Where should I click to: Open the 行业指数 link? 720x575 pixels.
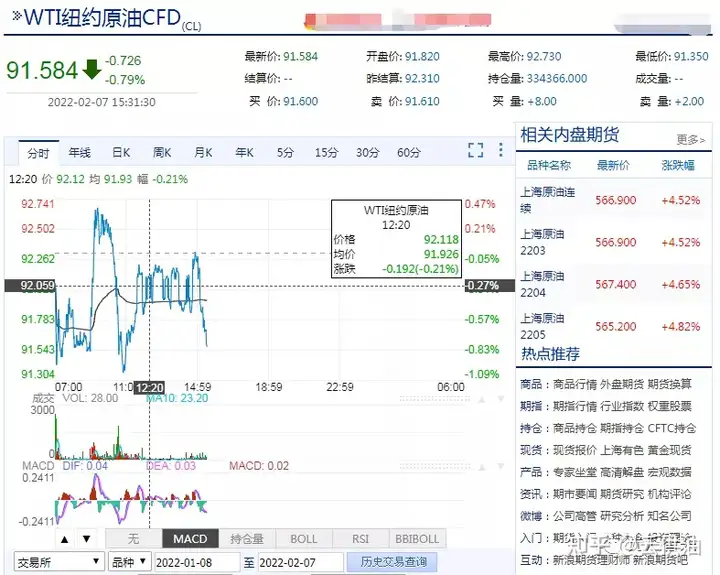622,406
